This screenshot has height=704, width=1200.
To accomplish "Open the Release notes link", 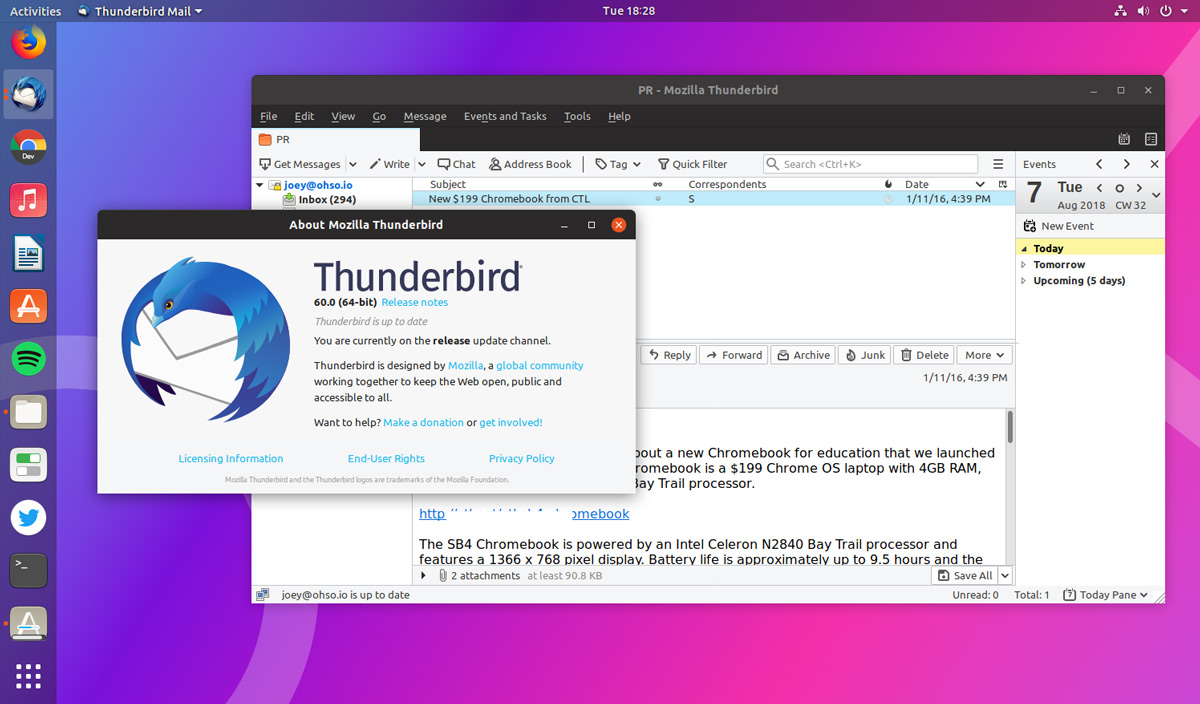I will 415,302.
